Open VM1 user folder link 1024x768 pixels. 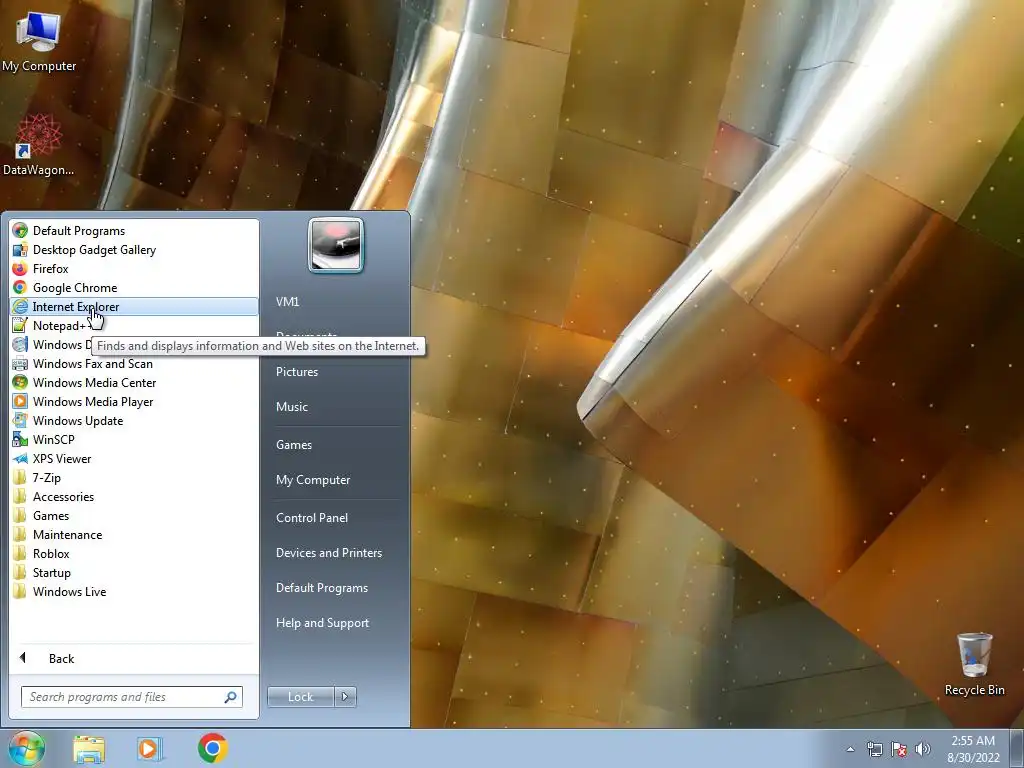pyautogui.click(x=287, y=302)
